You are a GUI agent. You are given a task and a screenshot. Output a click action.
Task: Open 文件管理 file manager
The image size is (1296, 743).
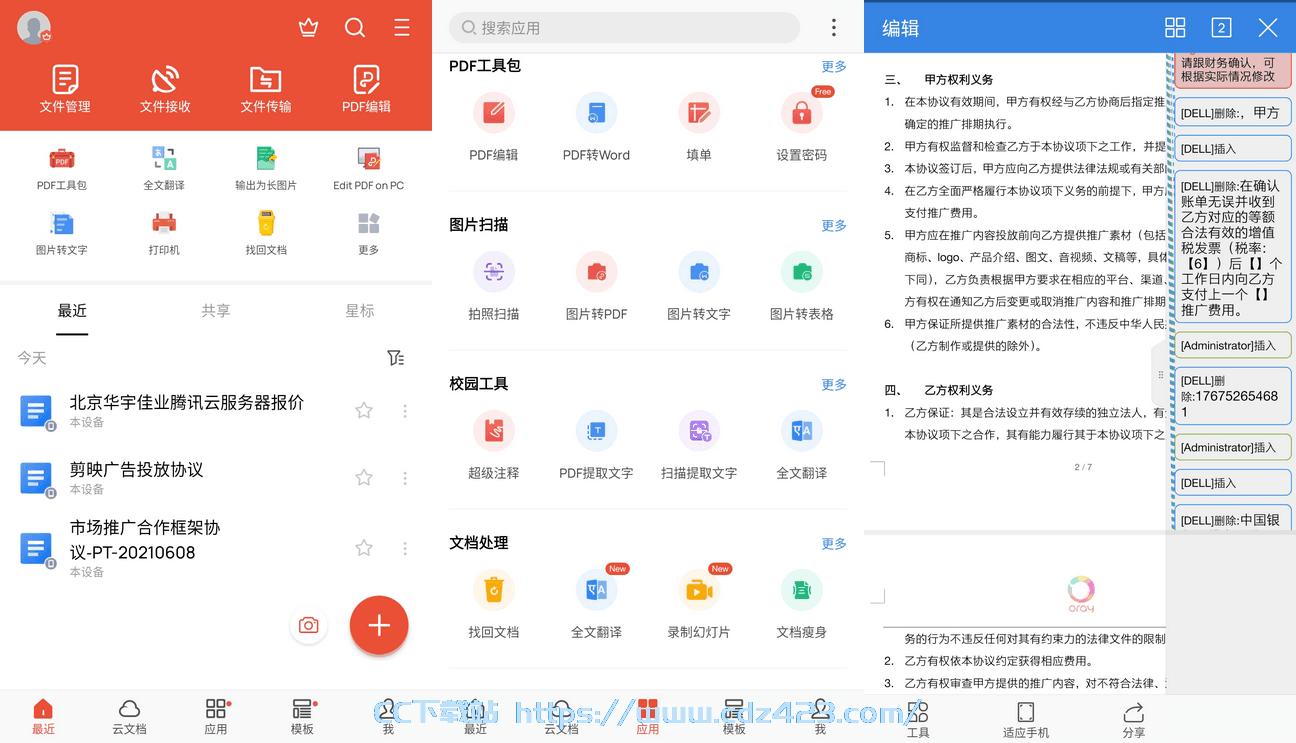click(65, 89)
